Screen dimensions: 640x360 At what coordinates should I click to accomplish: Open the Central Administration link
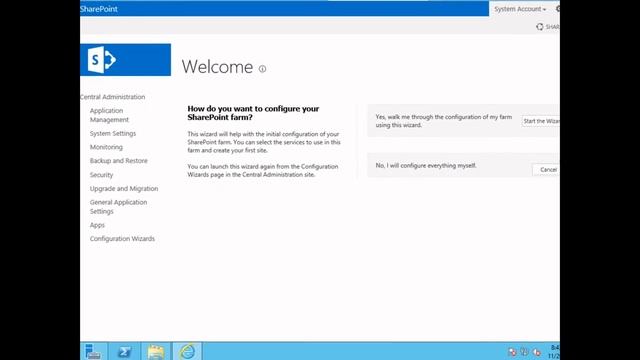(113, 97)
